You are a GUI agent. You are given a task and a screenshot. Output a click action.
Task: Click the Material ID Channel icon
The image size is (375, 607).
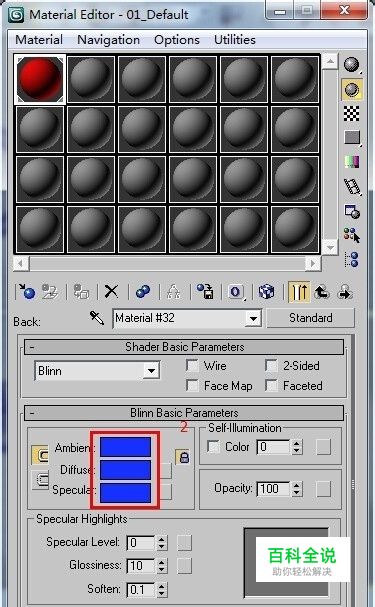236,291
